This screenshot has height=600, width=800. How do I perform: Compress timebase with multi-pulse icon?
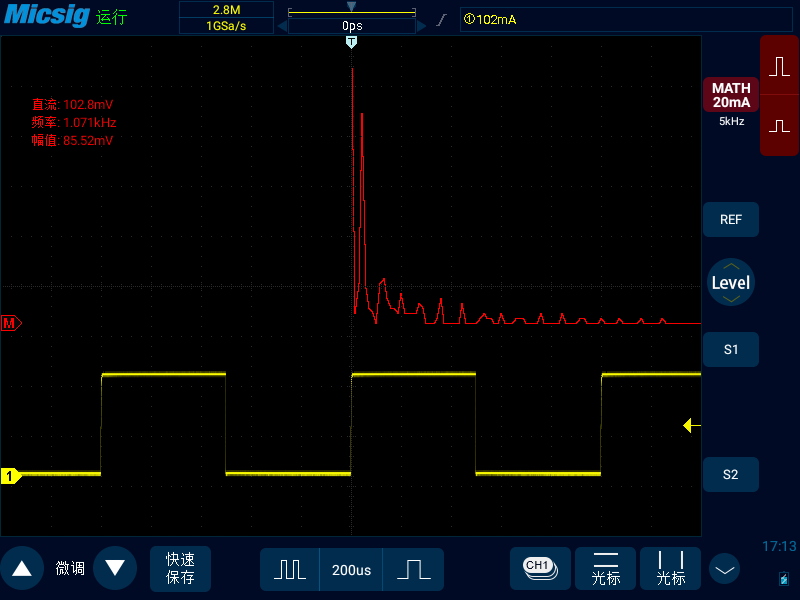(x=290, y=569)
